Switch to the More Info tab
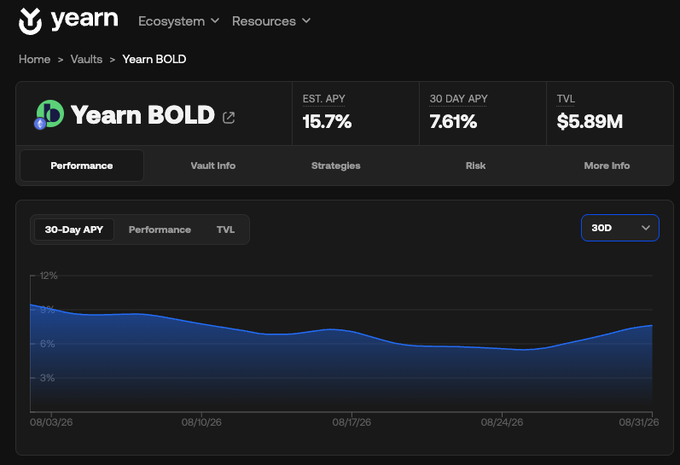 tap(607, 166)
